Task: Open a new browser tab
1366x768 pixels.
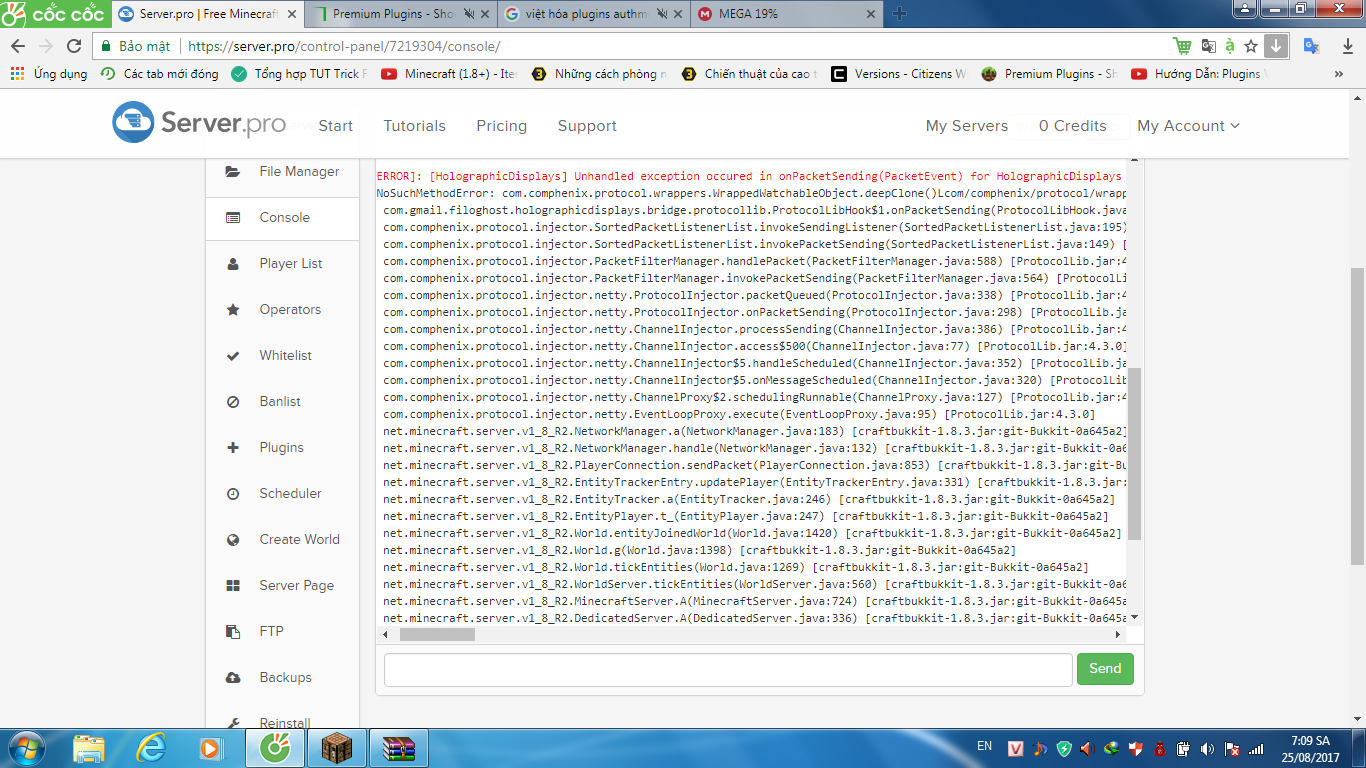Action: 899,14
